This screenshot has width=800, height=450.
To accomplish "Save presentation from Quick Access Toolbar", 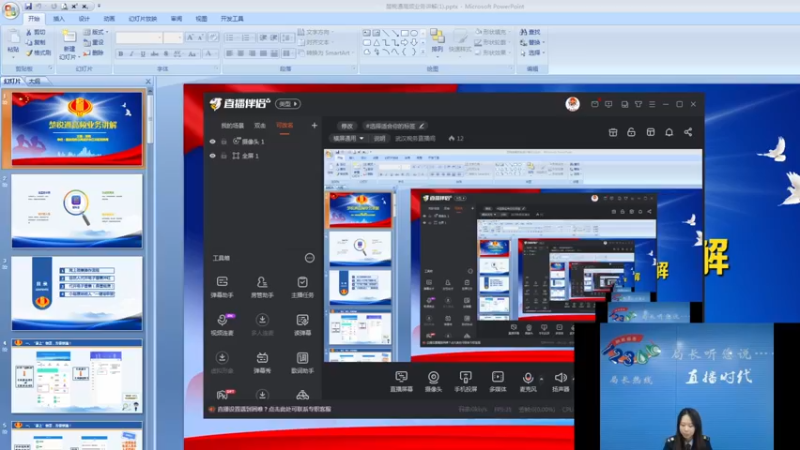I will point(29,6).
